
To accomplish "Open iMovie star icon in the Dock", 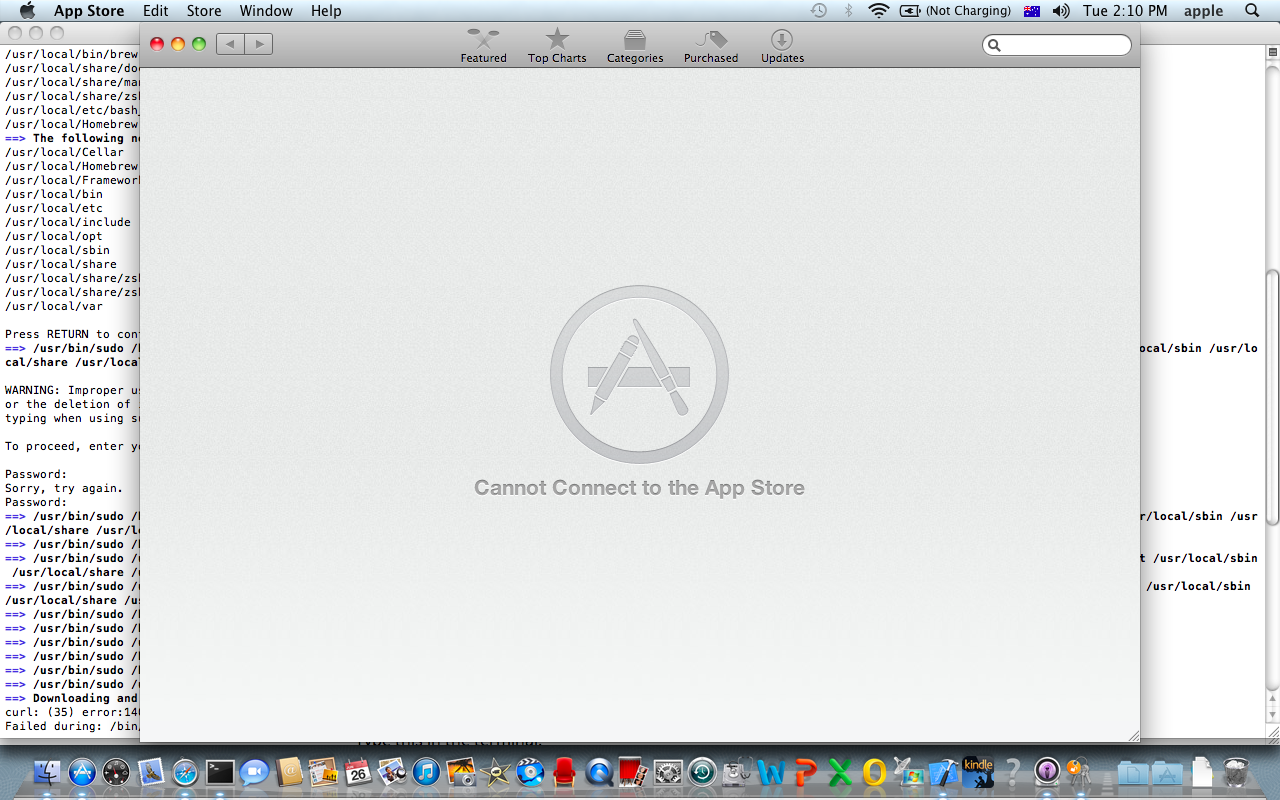I will pyautogui.click(x=496, y=772).
